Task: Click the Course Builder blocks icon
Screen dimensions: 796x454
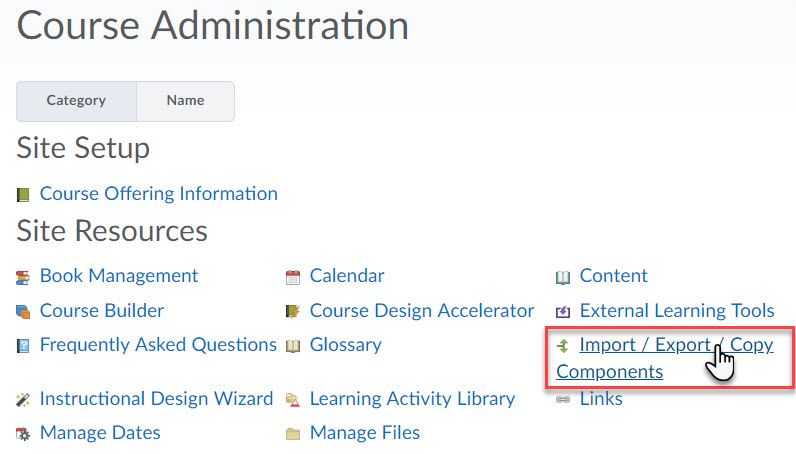Action: point(23,312)
